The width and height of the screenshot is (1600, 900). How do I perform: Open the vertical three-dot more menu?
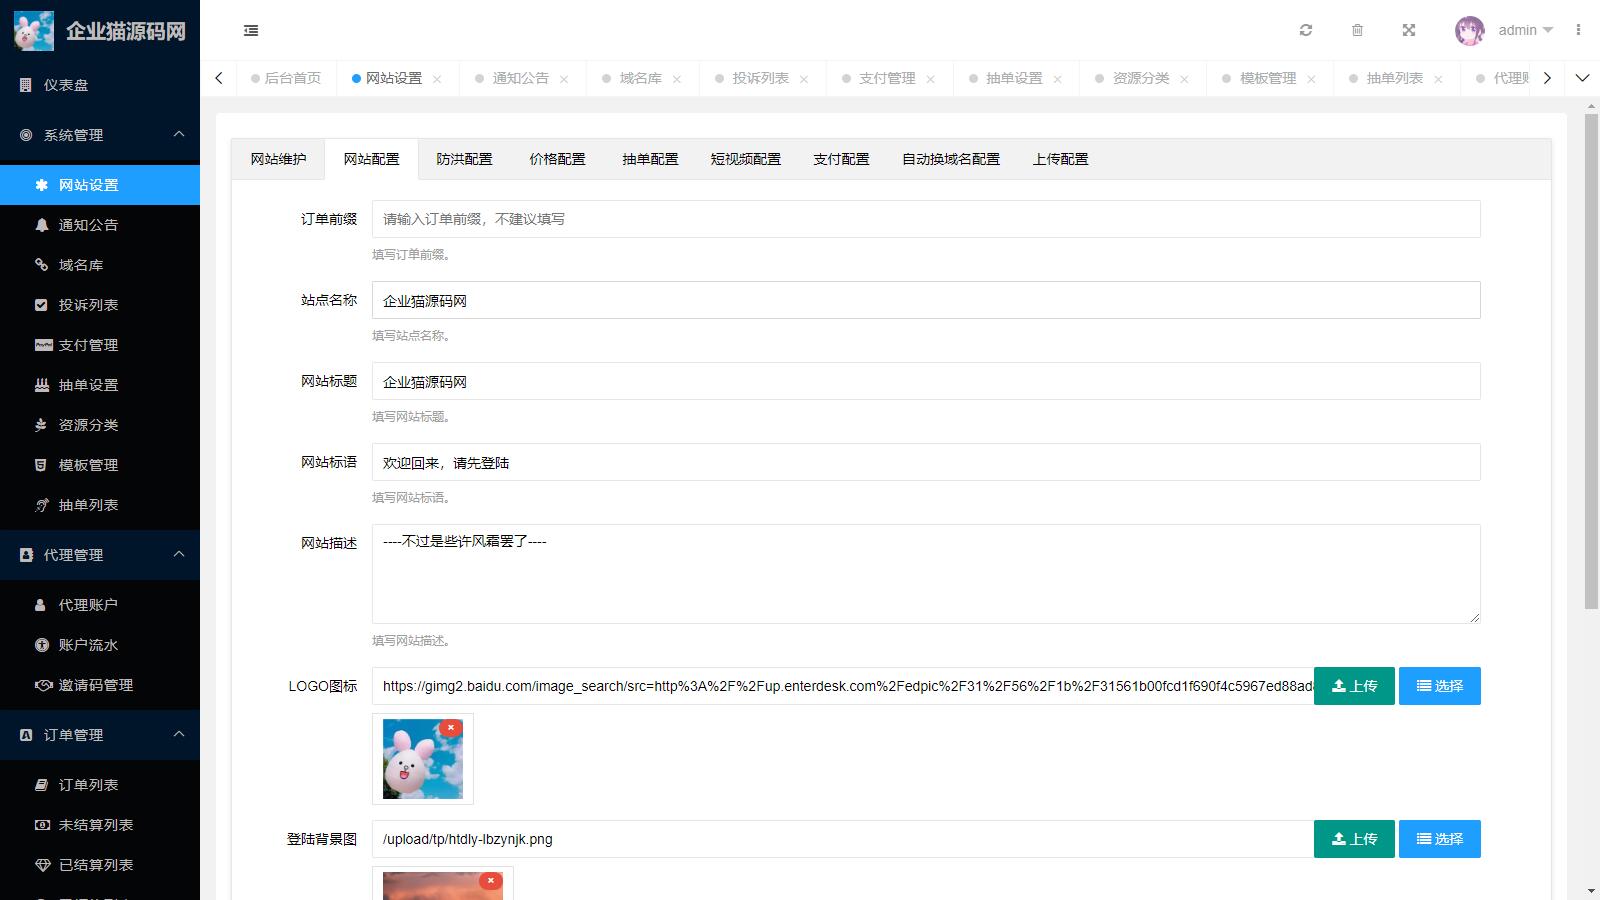(x=1578, y=30)
